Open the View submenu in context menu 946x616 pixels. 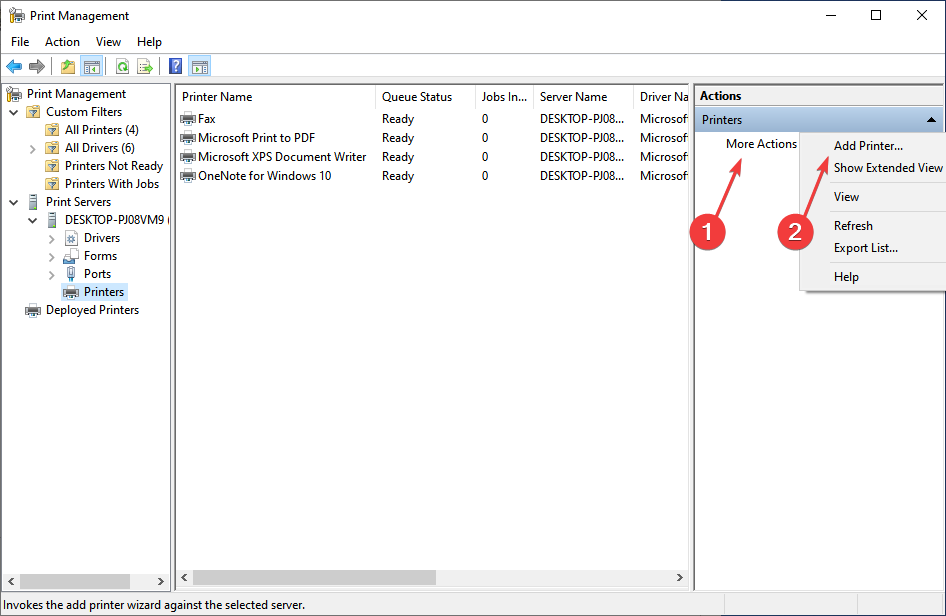click(873, 197)
